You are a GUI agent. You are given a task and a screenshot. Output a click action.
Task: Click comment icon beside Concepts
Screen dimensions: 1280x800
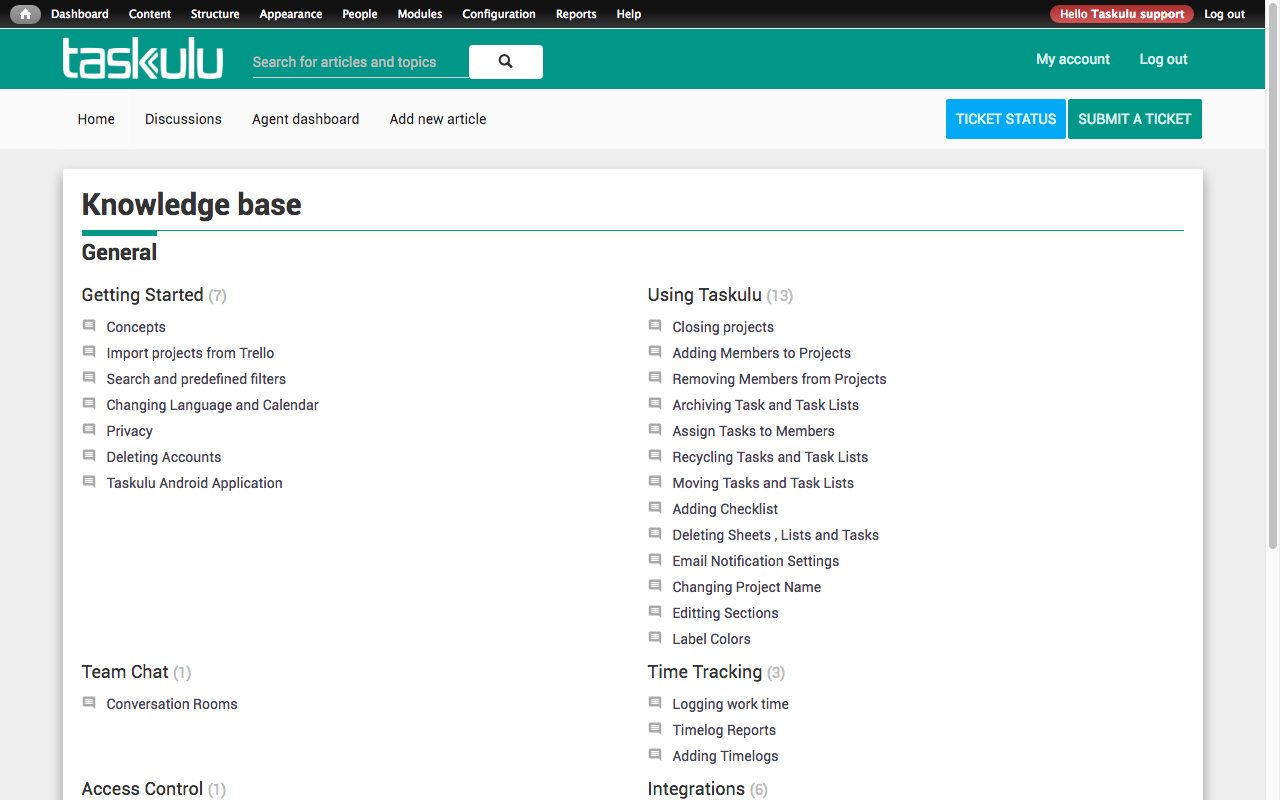[x=89, y=326]
